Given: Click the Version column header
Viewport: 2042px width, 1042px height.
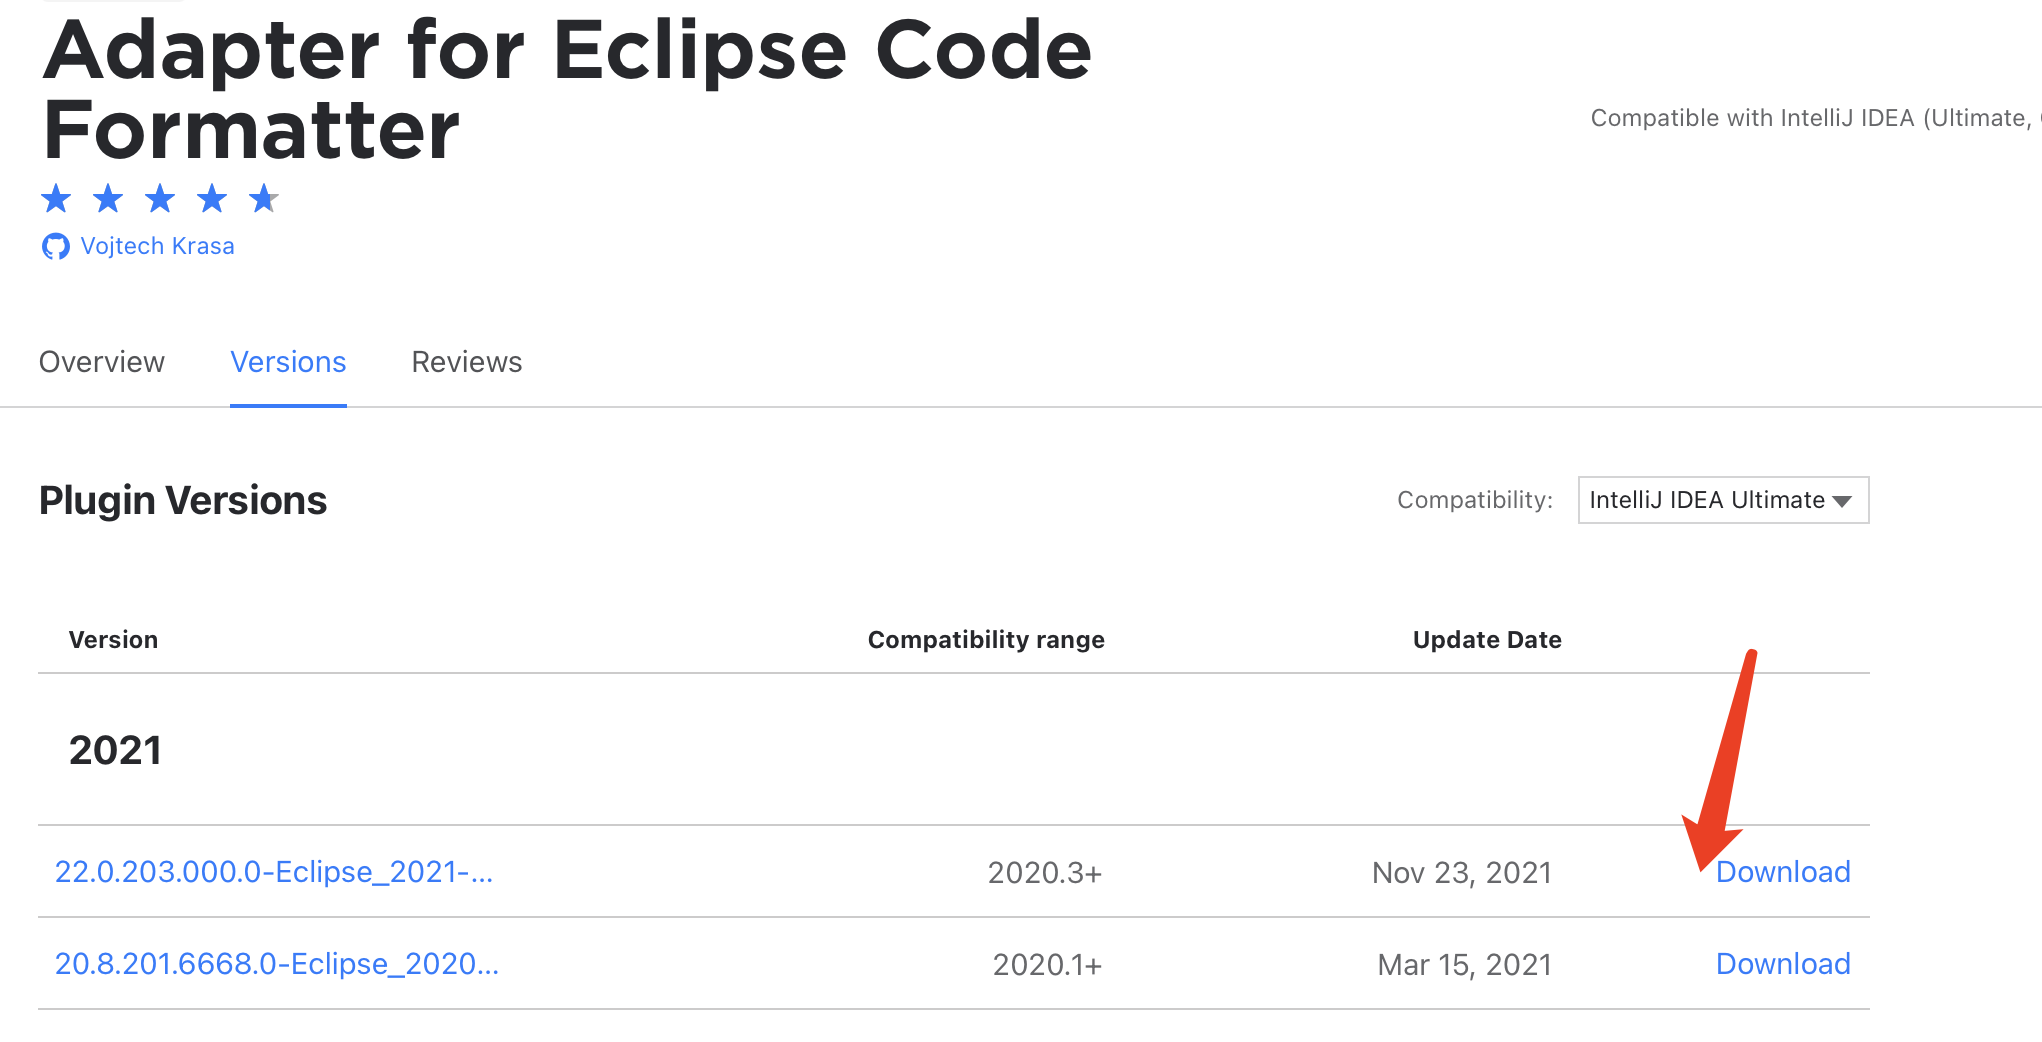Looking at the screenshot, I should pos(114,639).
